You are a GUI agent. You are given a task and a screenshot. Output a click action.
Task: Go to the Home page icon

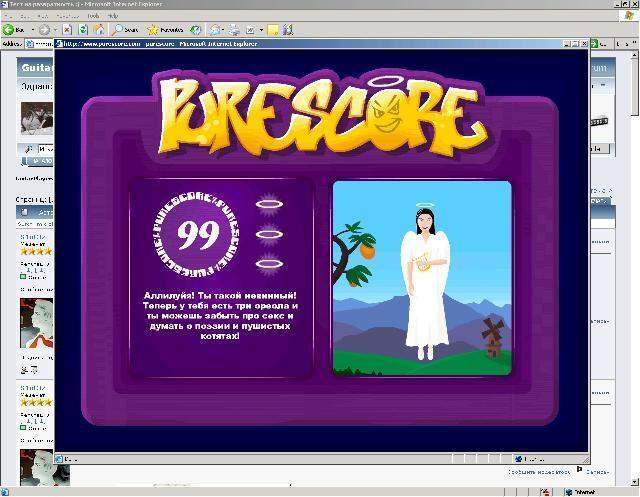tap(99, 30)
